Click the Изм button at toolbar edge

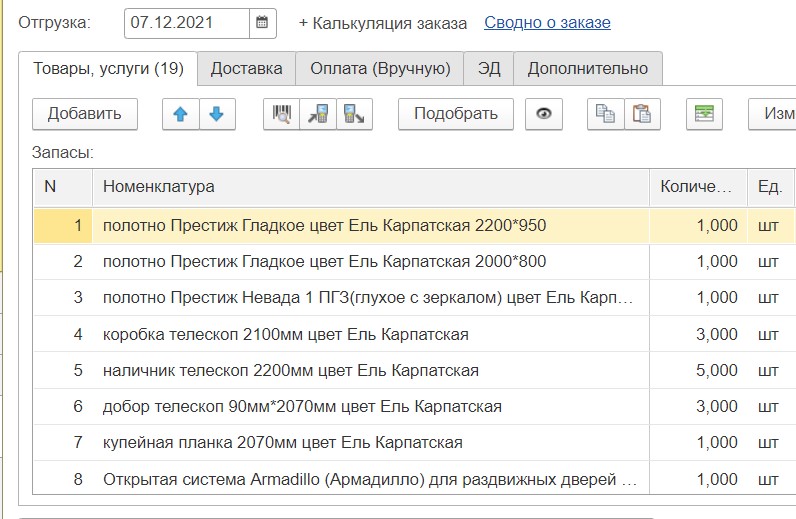tap(773, 114)
